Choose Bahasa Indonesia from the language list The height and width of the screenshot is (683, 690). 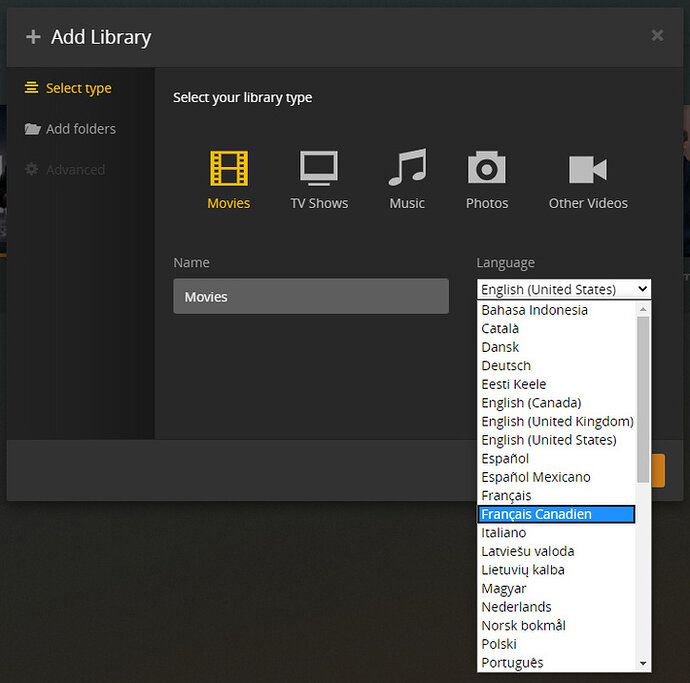556,310
